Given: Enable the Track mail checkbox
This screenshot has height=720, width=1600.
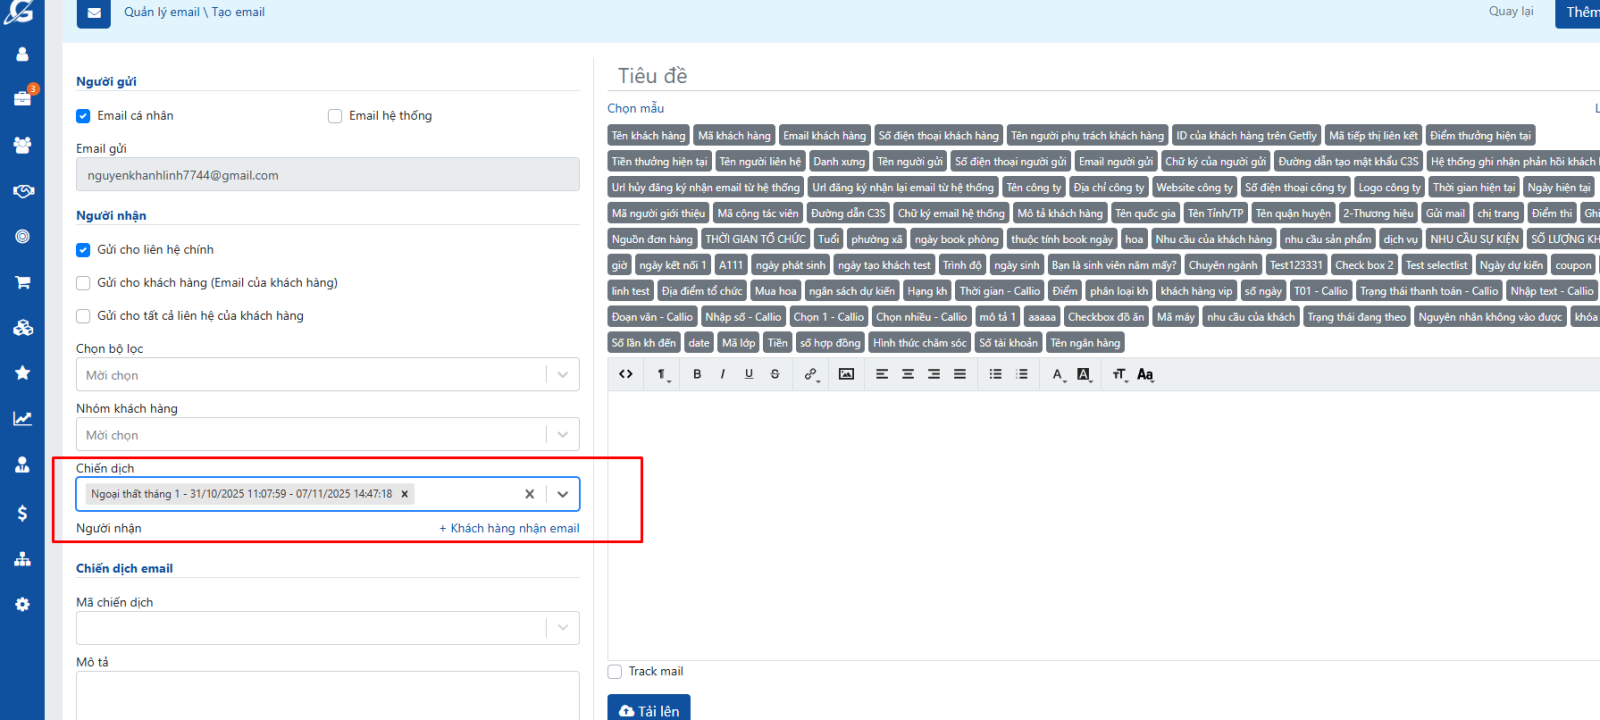Looking at the screenshot, I should click(615, 672).
